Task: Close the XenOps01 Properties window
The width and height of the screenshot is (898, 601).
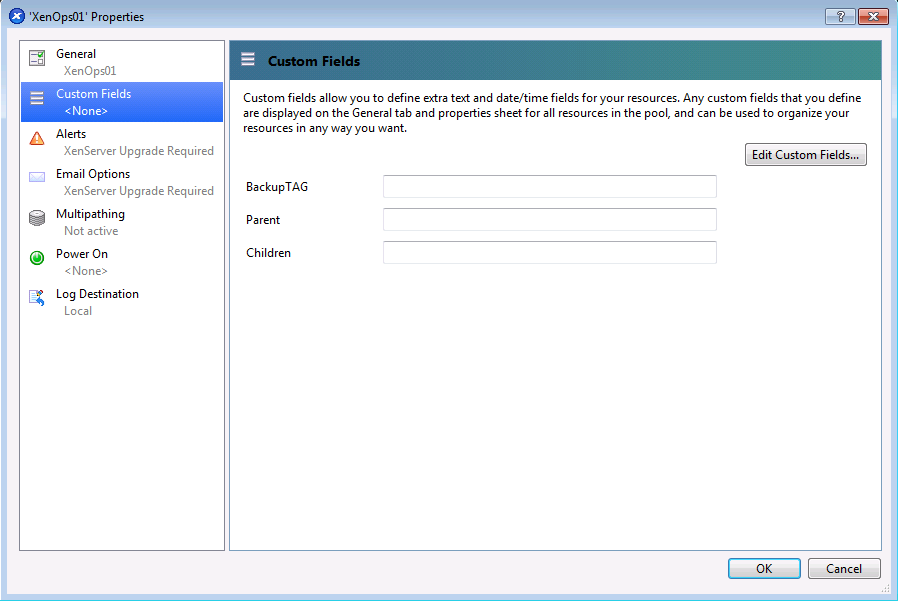Action: click(x=873, y=17)
